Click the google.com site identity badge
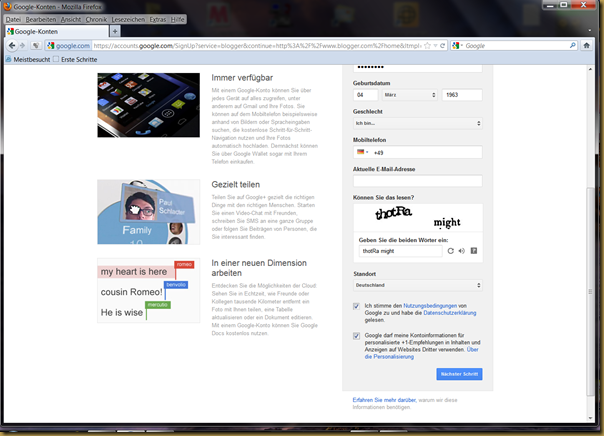The height and width of the screenshot is (436, 604). (68, 45)
